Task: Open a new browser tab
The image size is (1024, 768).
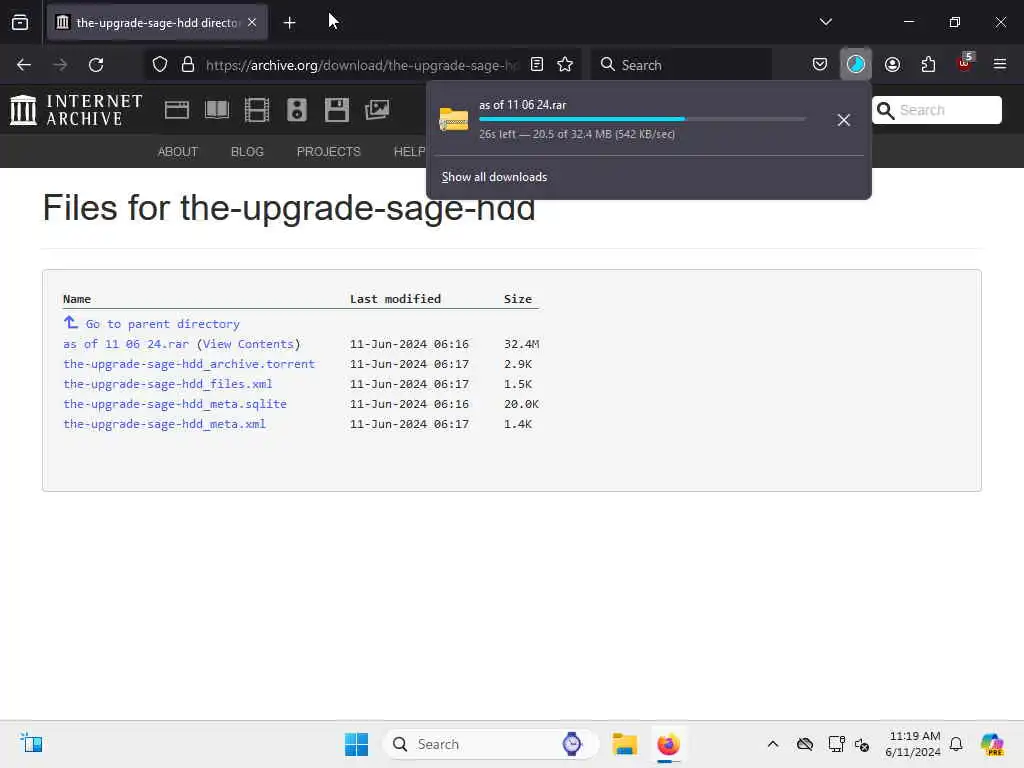Action: pos(289,23)
